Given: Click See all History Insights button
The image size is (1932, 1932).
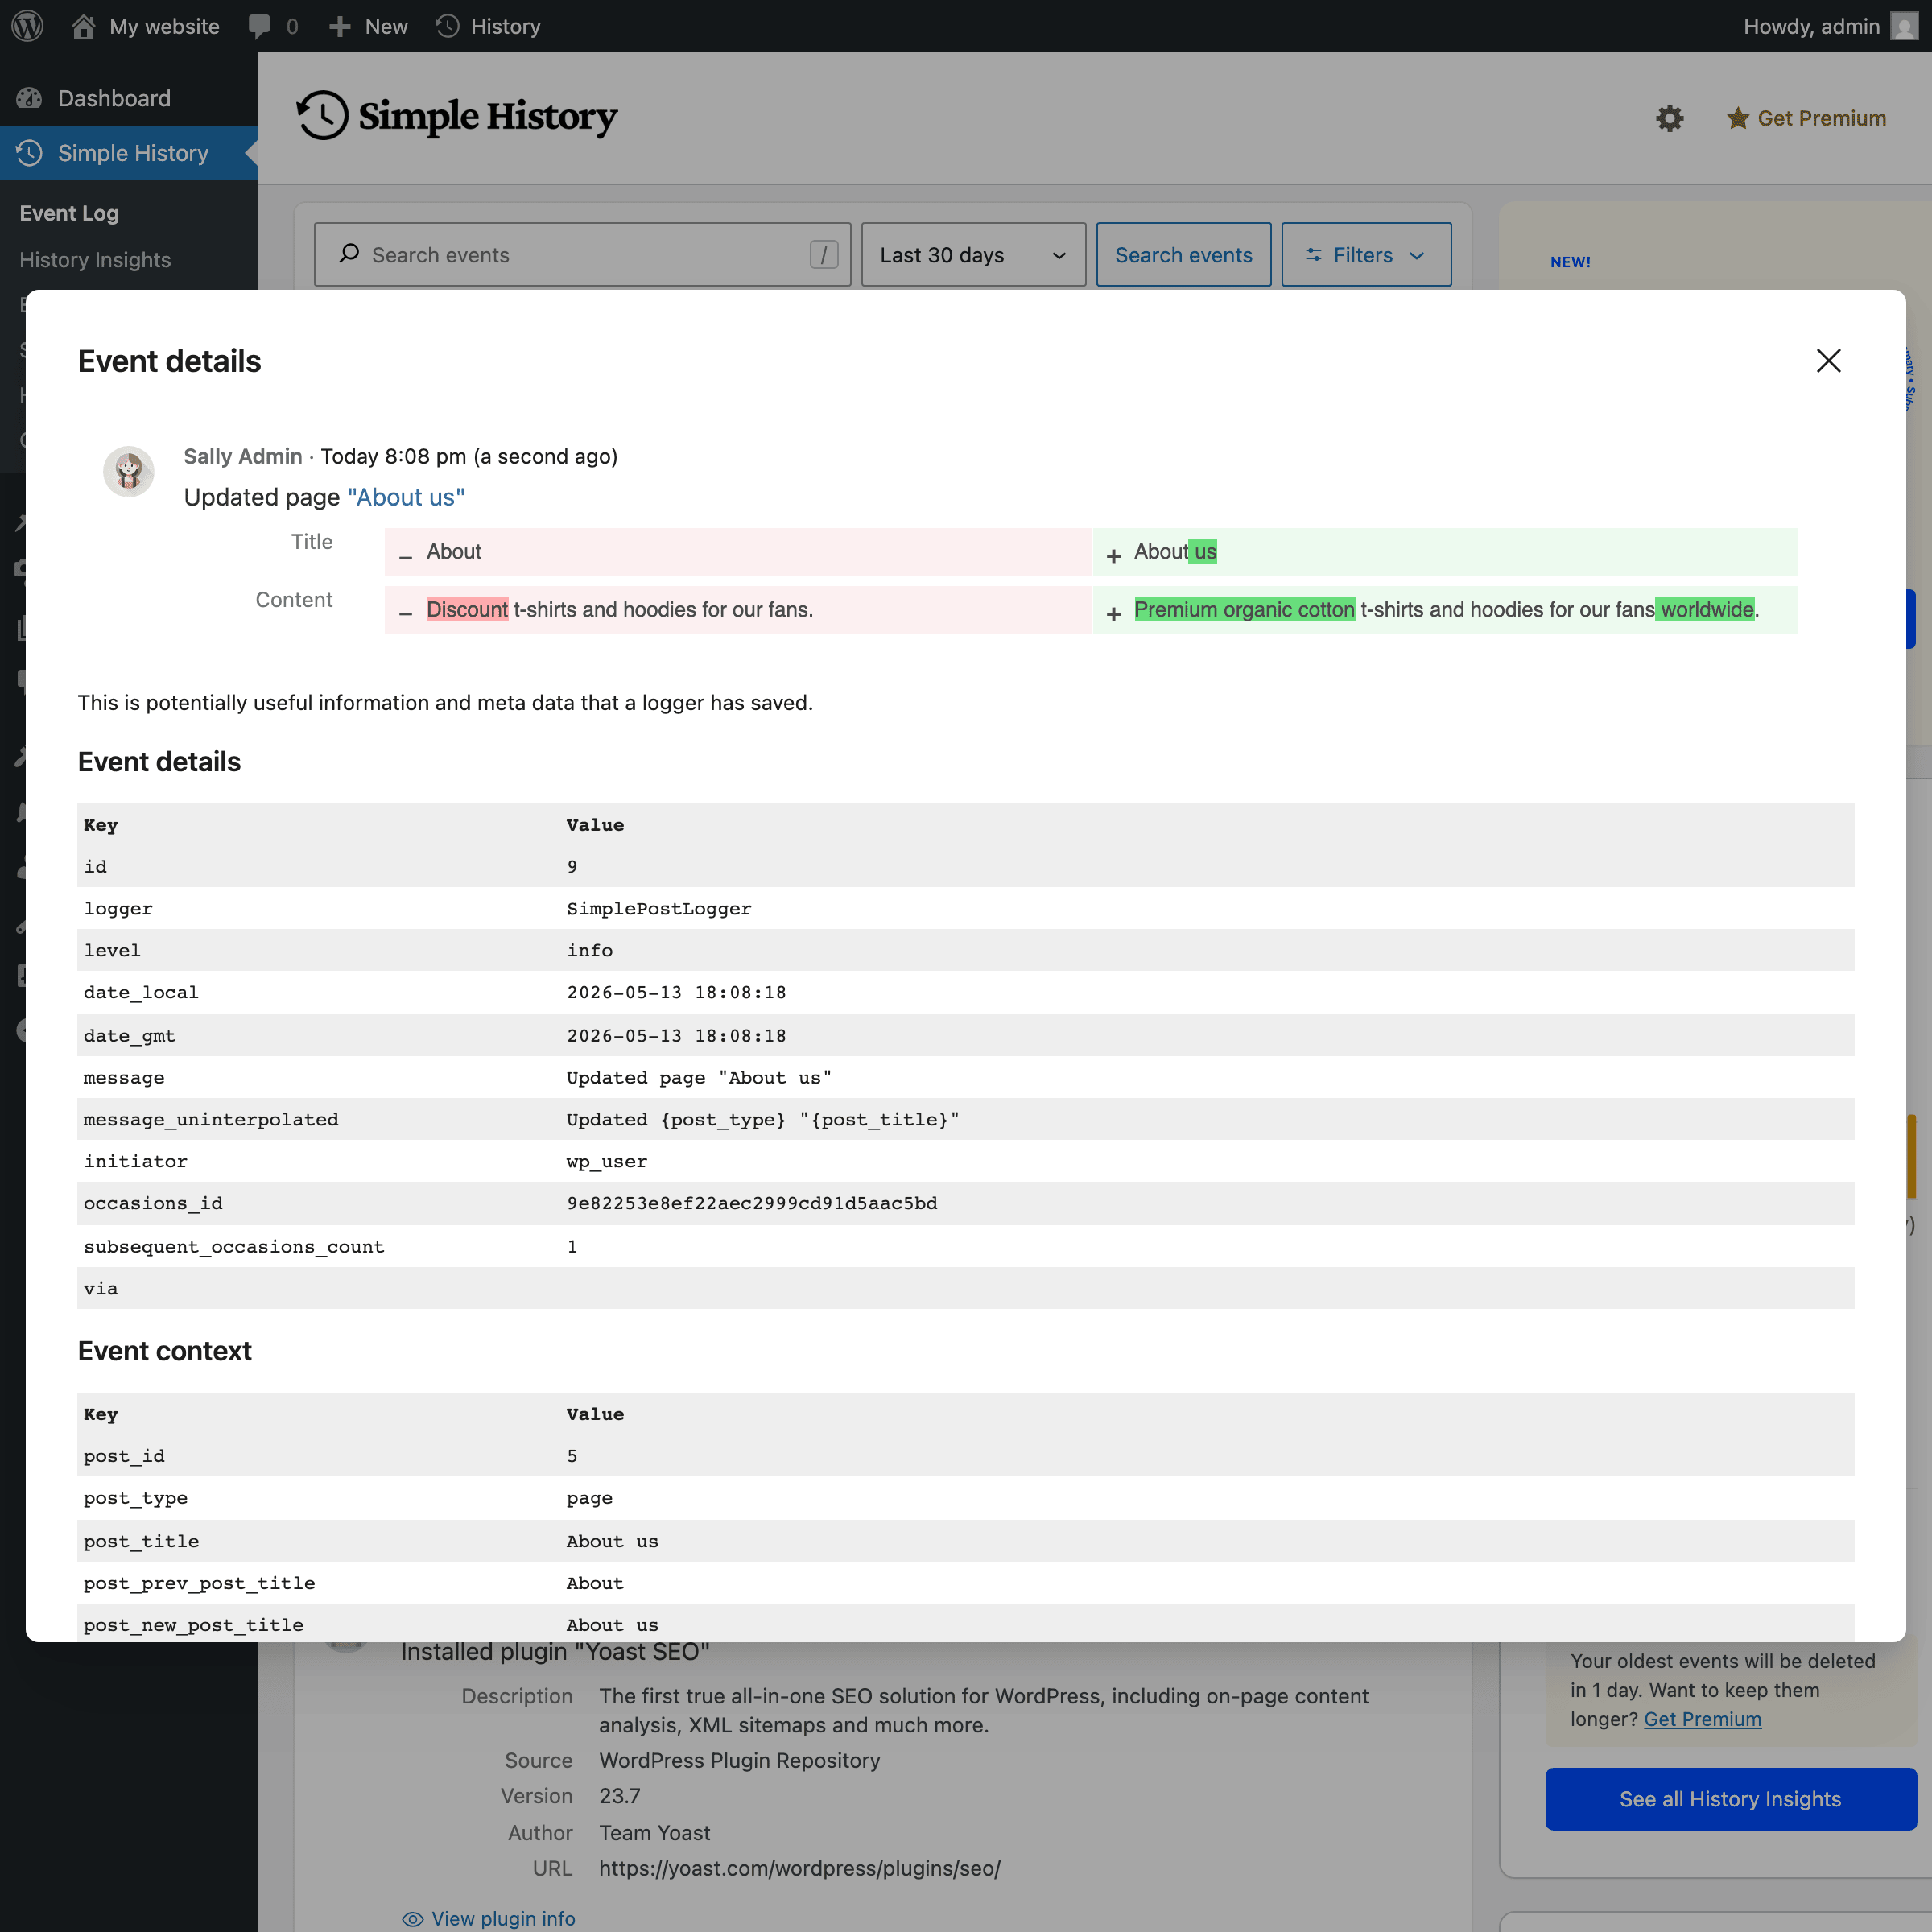Looking at the screenshot, I should coord(1730,1799).
